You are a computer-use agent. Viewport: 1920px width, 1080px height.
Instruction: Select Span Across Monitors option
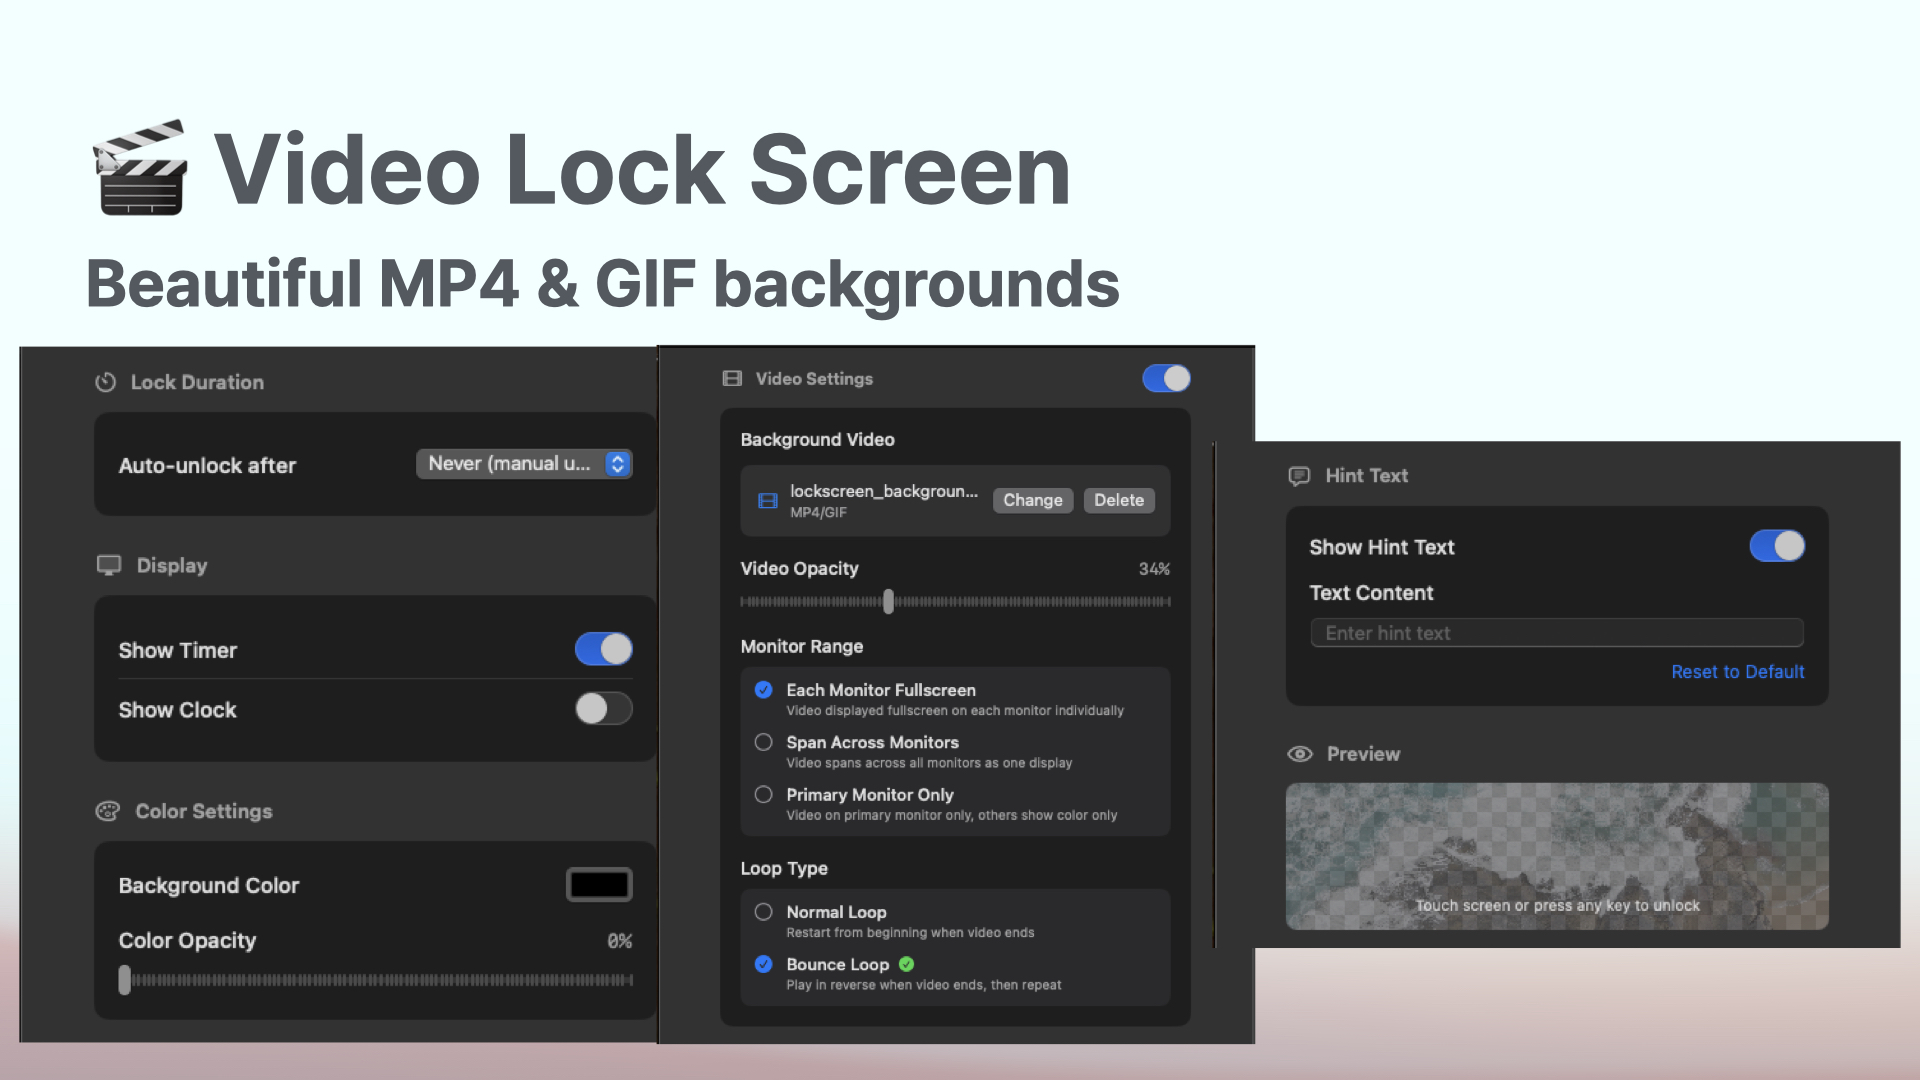pos(764,742)
